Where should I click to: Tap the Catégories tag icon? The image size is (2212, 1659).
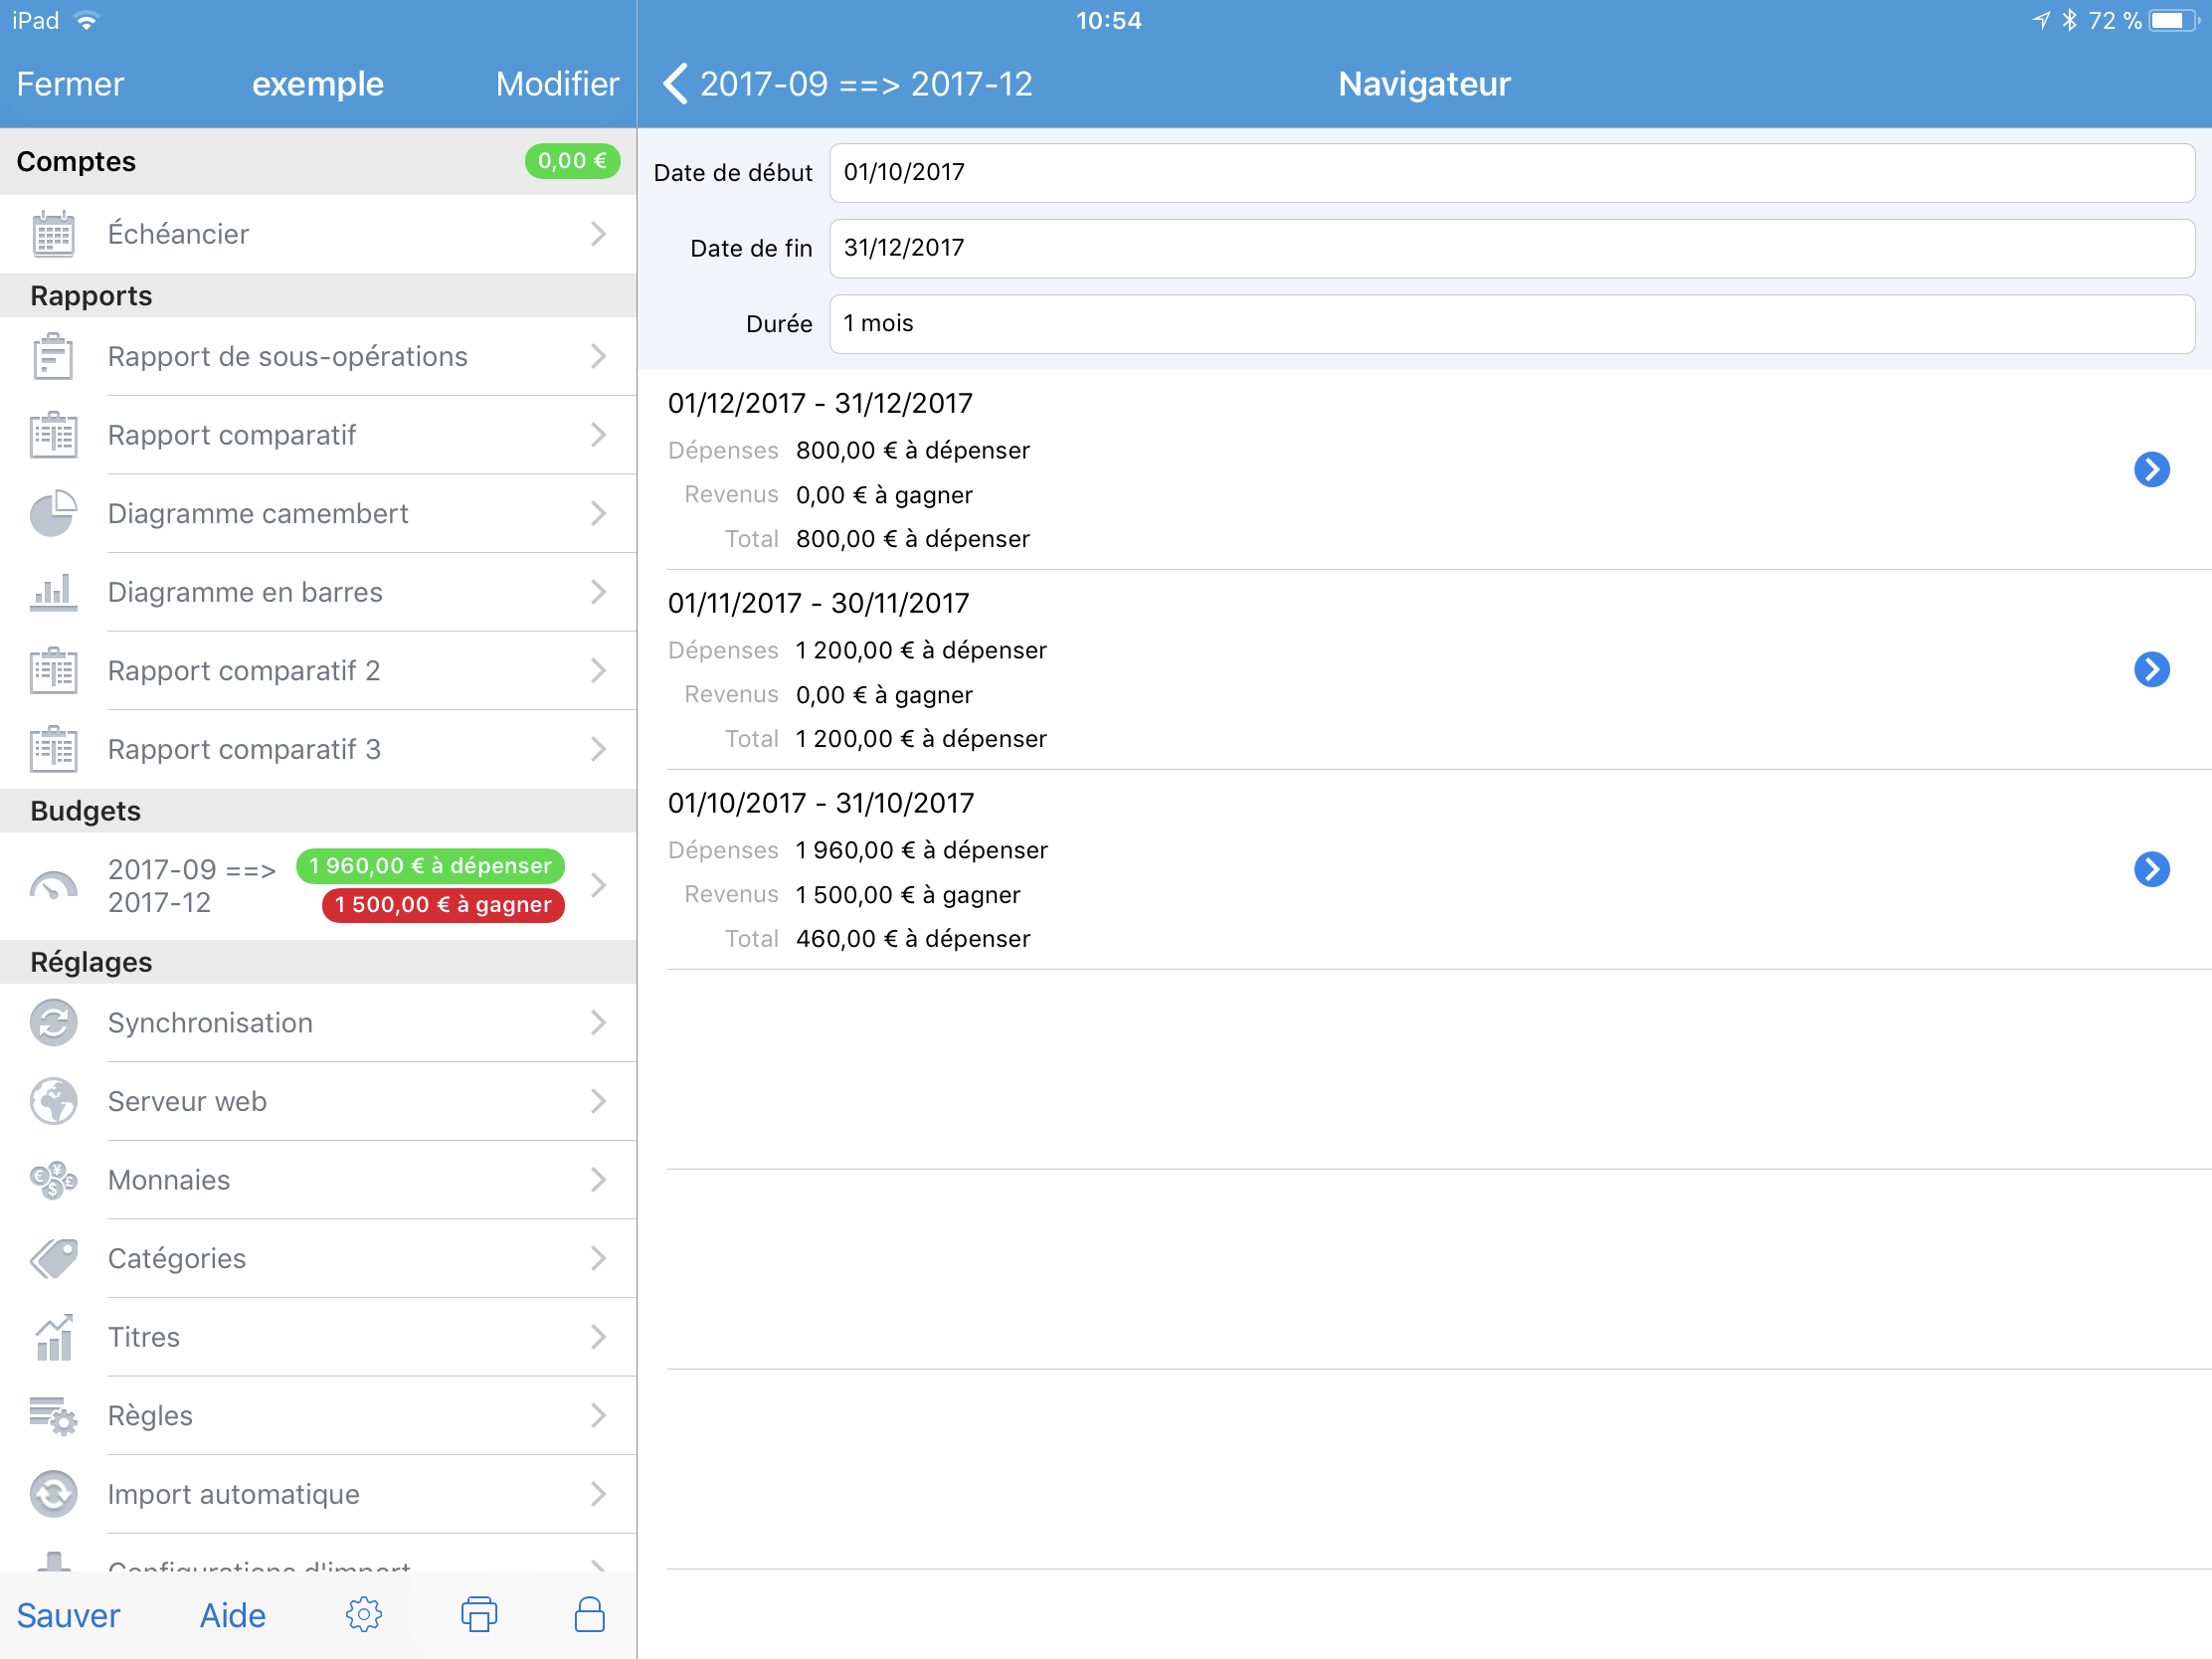click(x=53, y=1259)
